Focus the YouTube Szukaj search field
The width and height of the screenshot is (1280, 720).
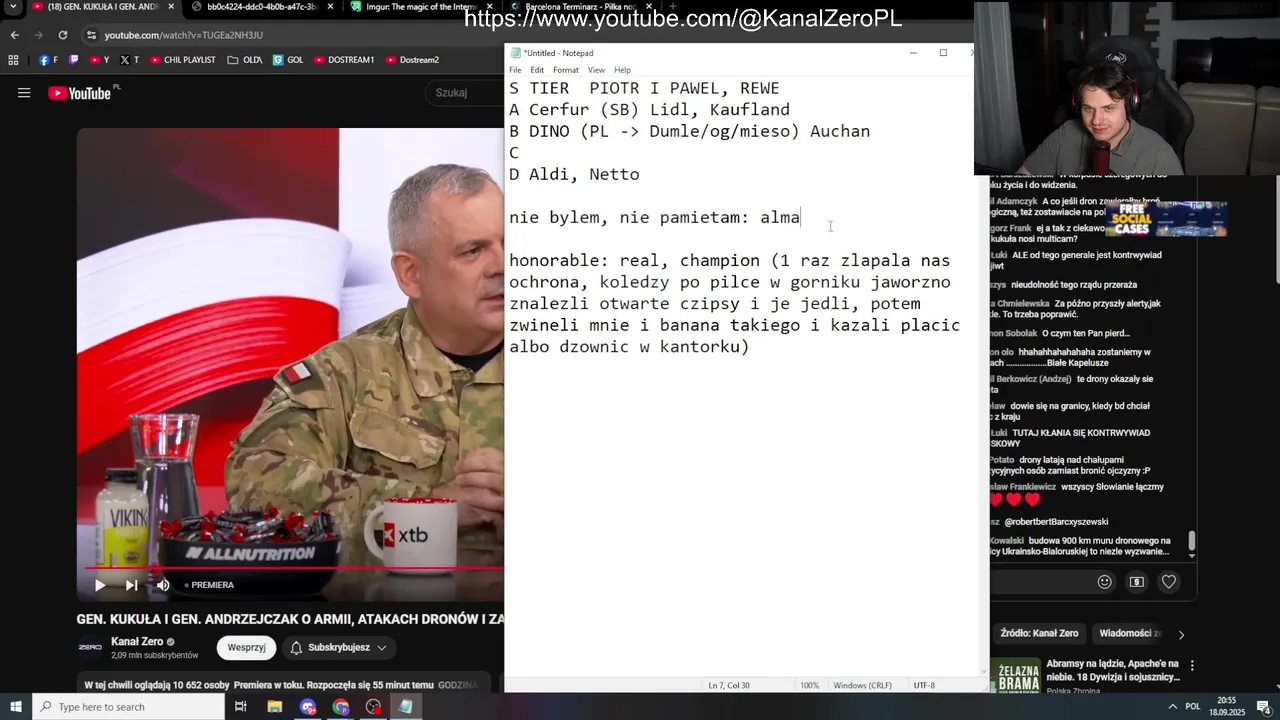tap(466, 93)
